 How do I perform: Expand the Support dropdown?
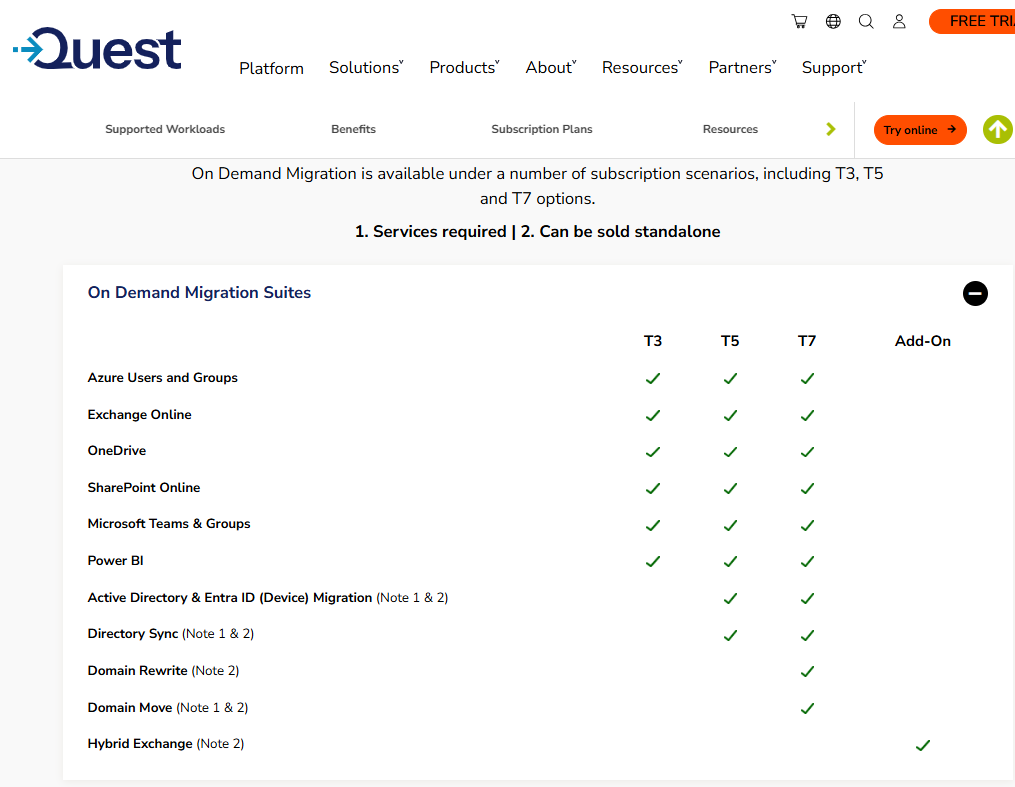pos(832,67)
